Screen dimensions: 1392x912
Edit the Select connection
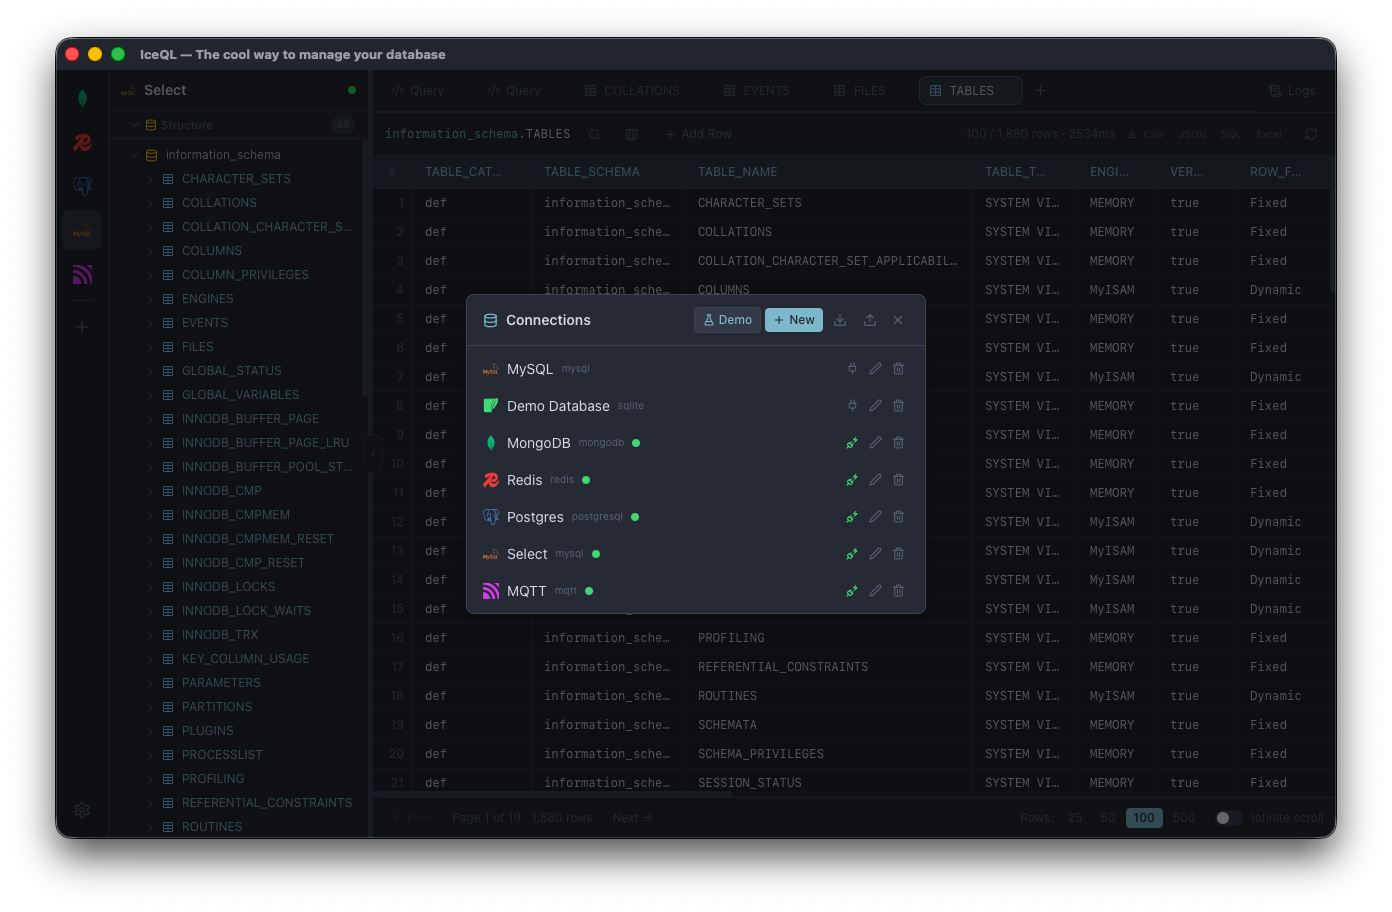[x=875, y=554]
